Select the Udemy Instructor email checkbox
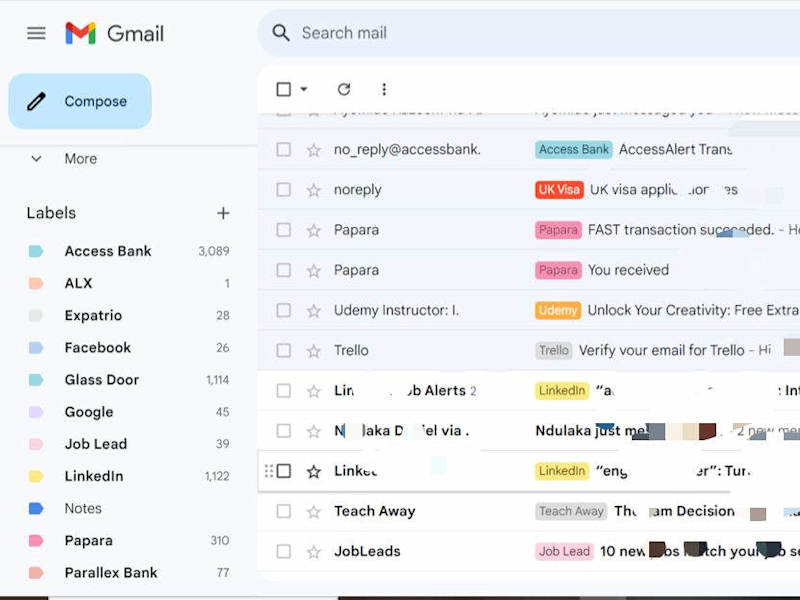This screenshot has height=600, width=800. coord(284,310)
